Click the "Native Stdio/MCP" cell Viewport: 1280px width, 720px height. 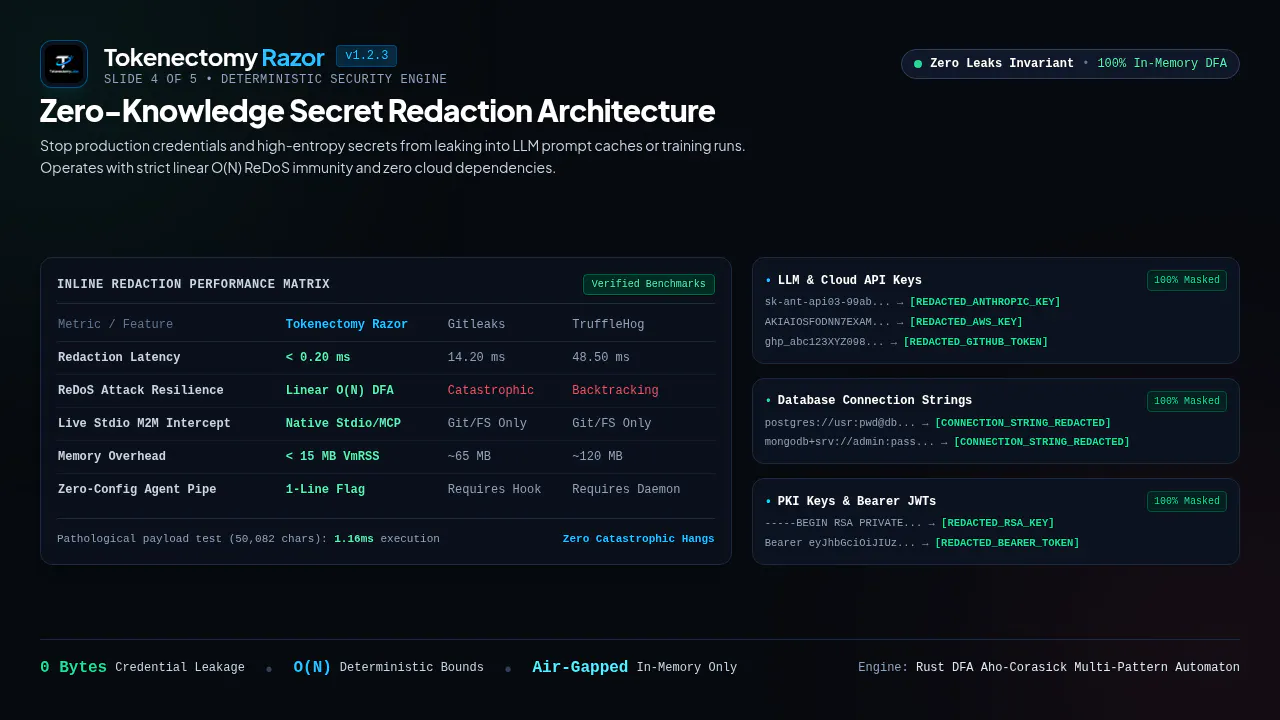point(343,423)
